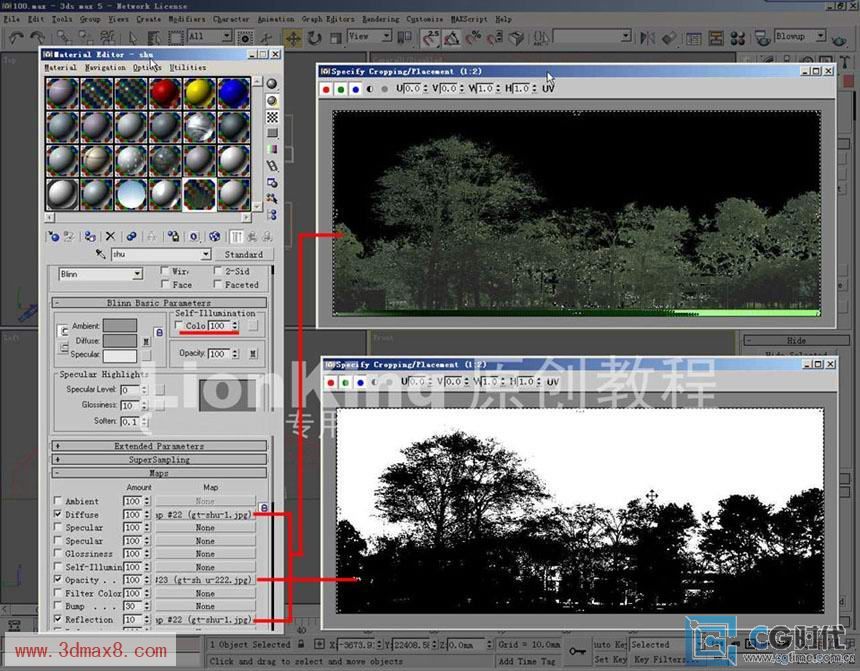Pick material from object with eyedropper
Viewport: 860px width, 671px height.
click(100, 254)
